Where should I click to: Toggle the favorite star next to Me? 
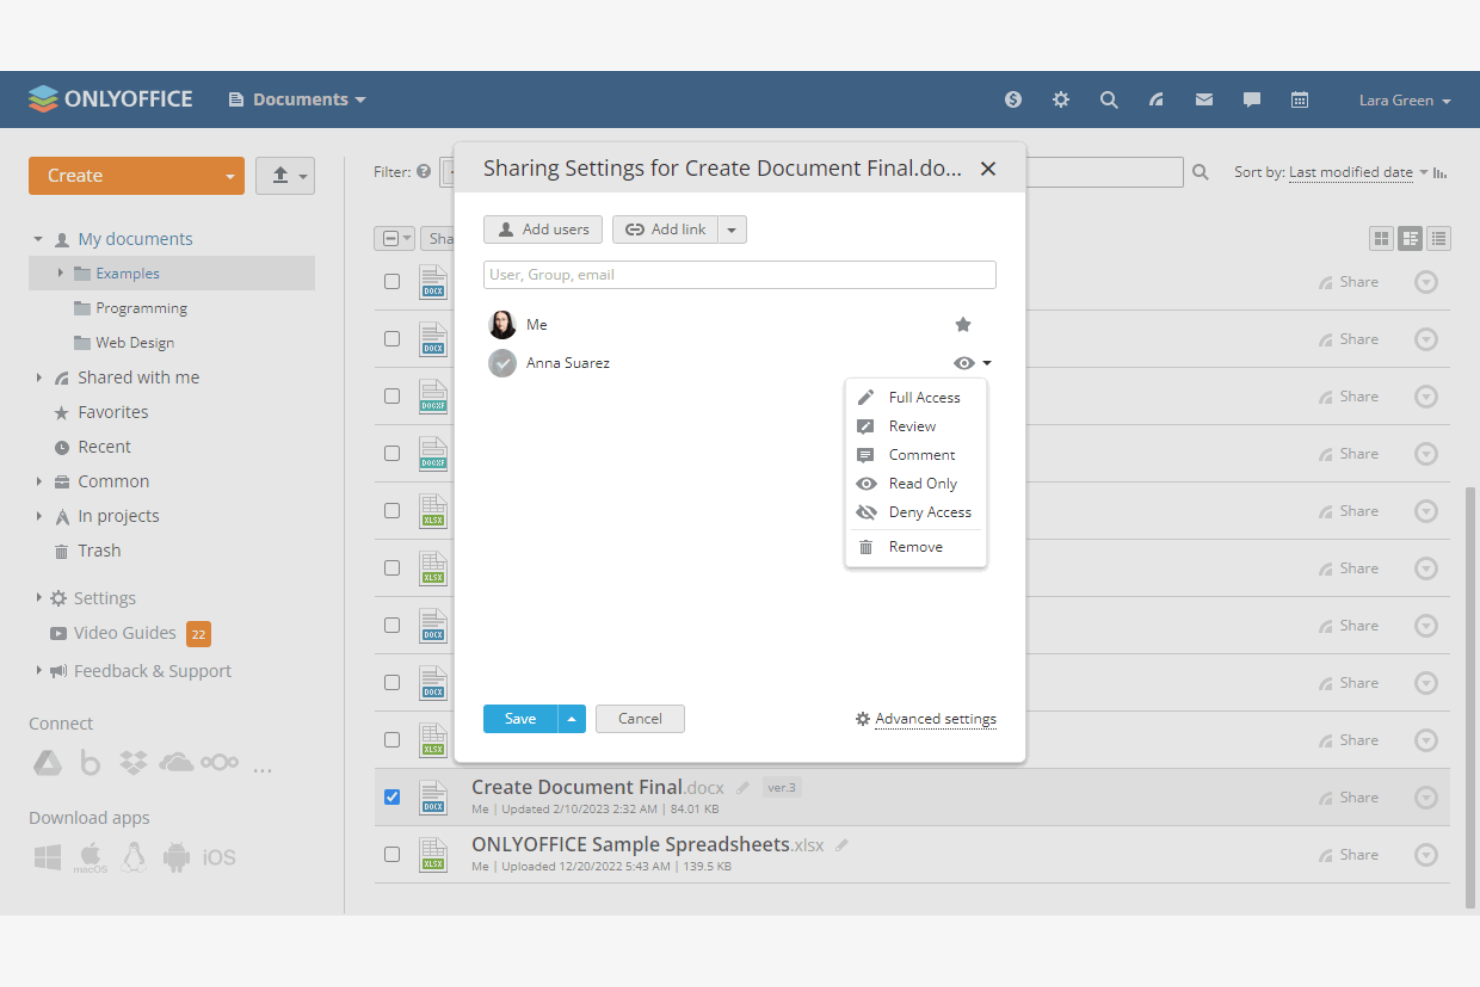point(962,324)
